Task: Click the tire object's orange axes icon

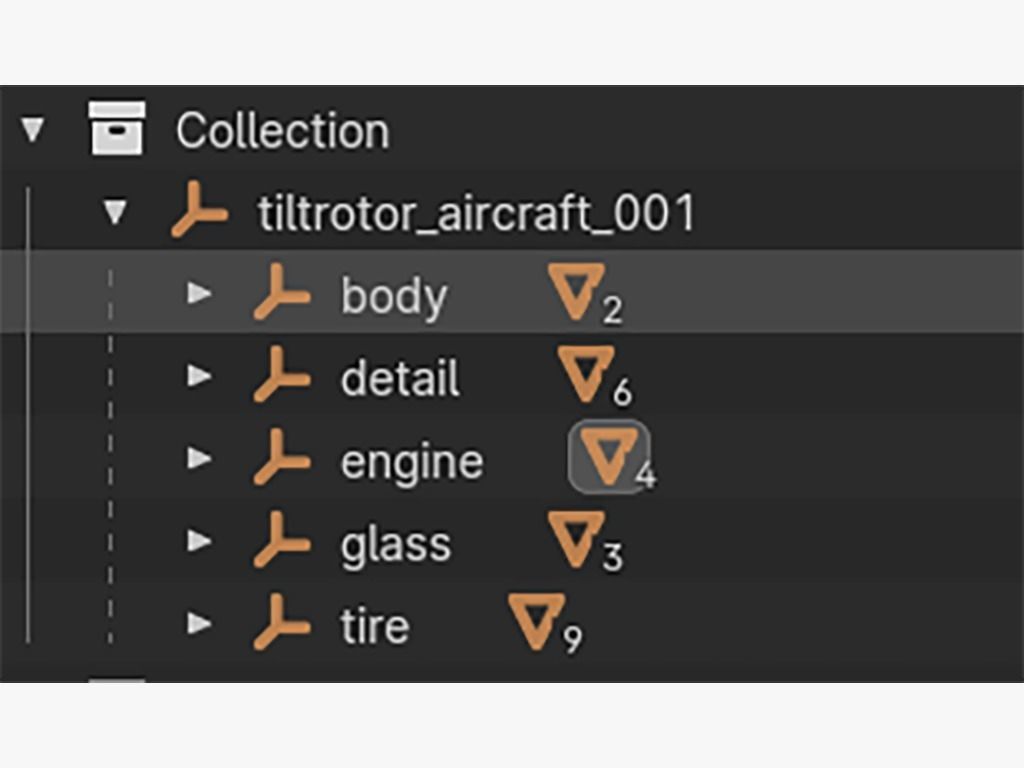Action: (x=282, y=625)
